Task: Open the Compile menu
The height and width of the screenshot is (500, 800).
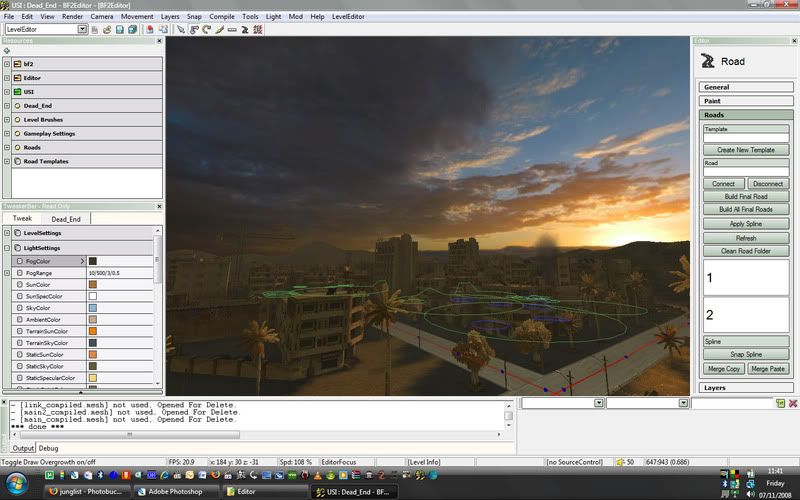Action: (222, 16)
